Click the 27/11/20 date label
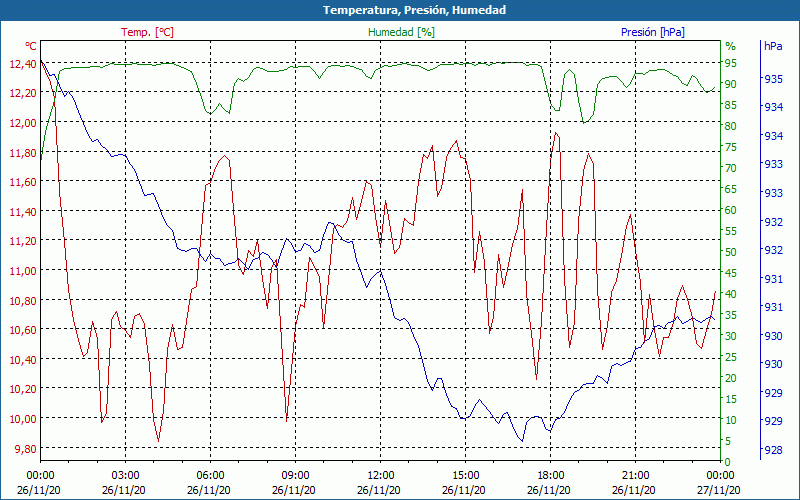Viewport: 800px width, 500px height. click(718, 490)
